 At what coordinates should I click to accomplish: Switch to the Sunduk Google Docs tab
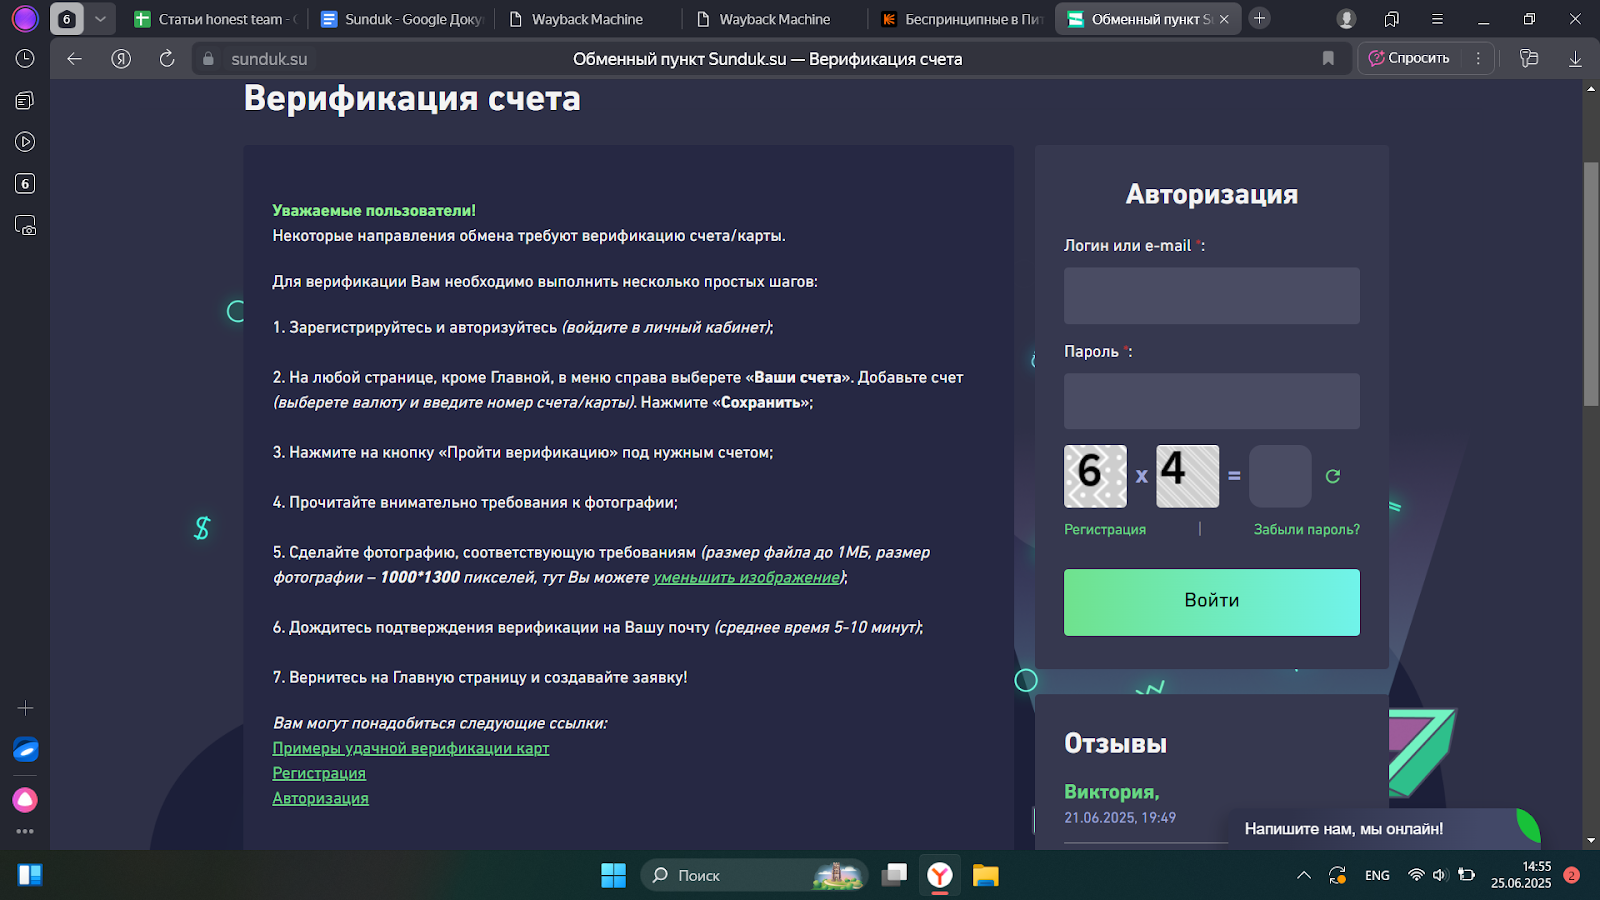(402, 19)
